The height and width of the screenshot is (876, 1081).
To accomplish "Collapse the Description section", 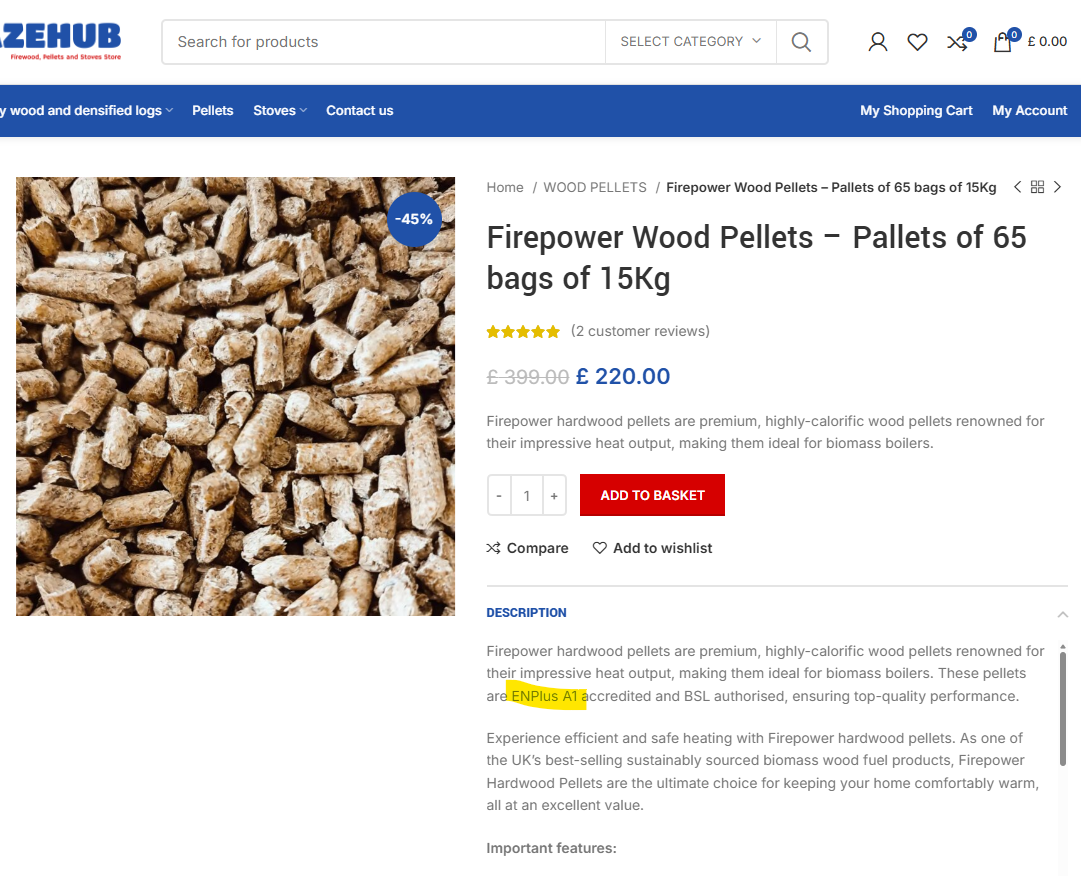I will 1062,614.
